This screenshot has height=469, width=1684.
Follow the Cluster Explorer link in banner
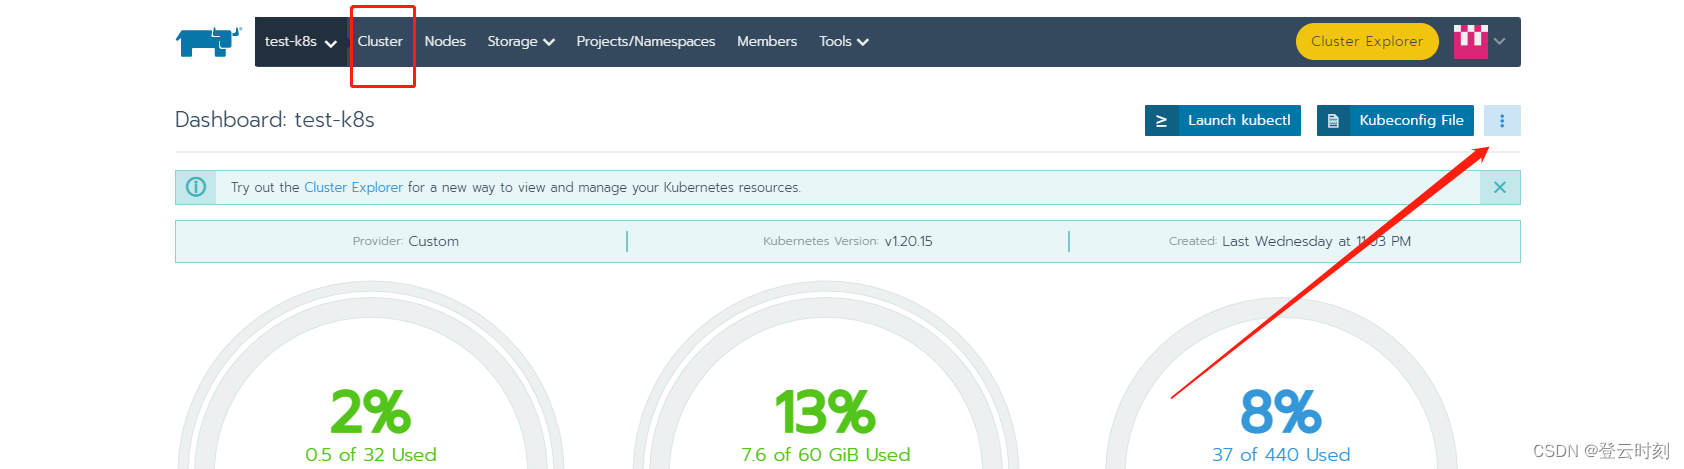354,187
